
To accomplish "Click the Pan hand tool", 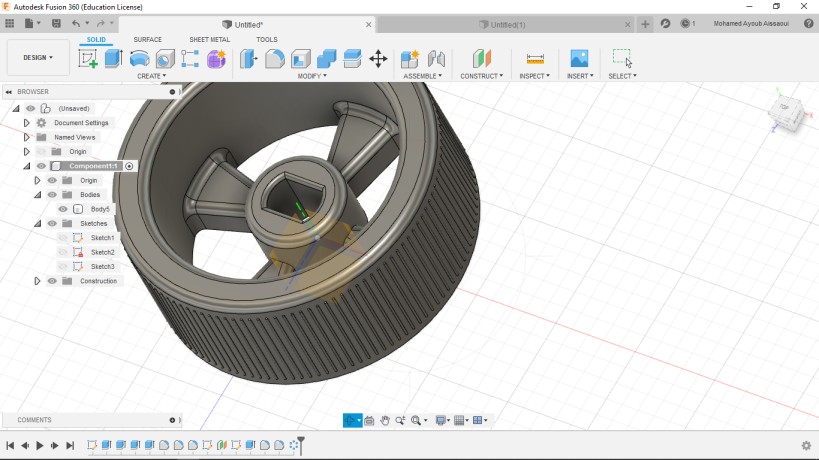I will [x=385, y=420].
